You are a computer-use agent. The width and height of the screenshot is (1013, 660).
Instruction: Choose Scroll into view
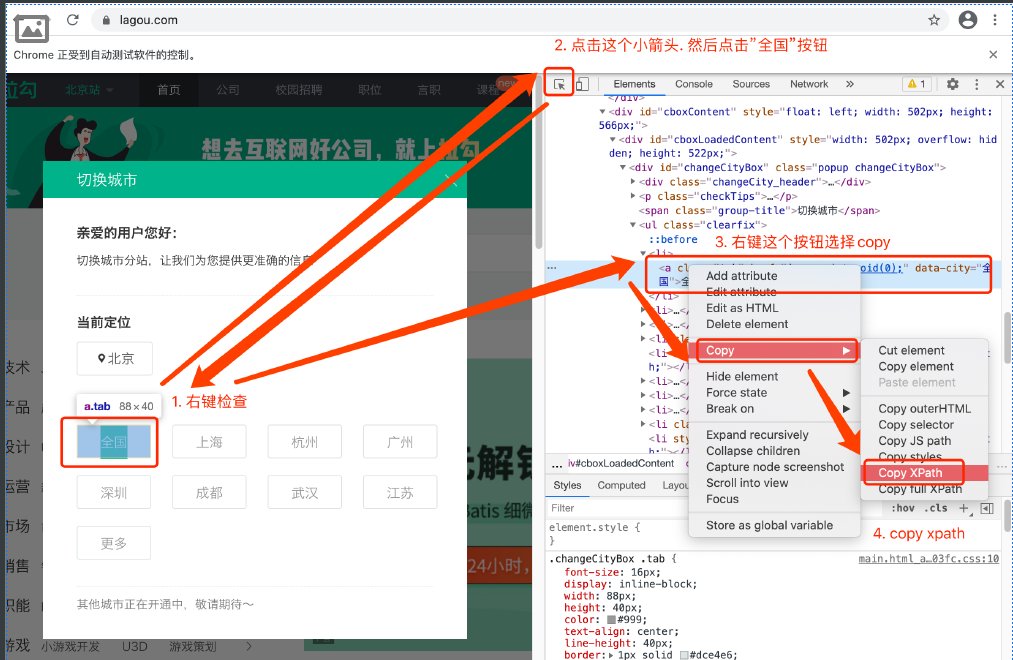pos(747,483)
